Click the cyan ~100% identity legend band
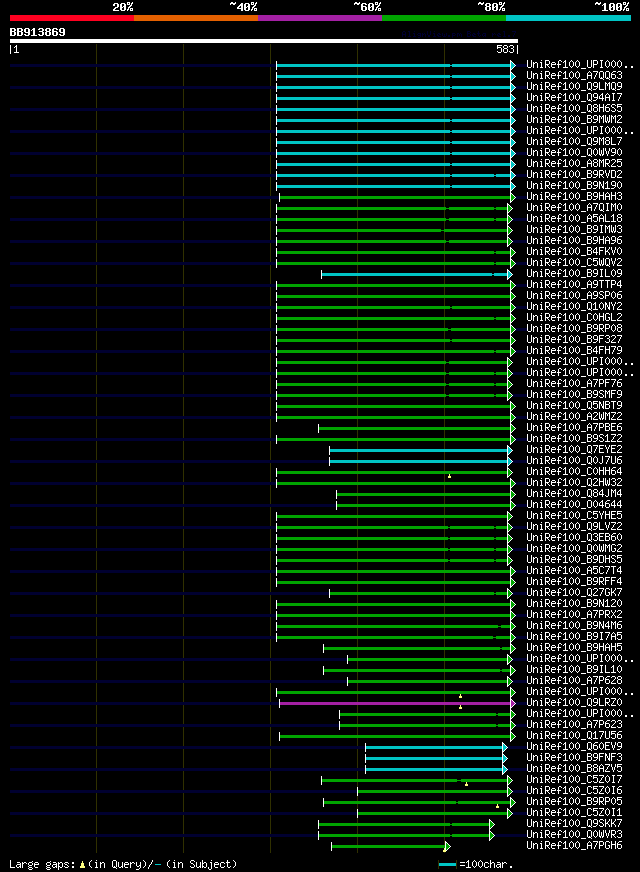Image resolution: width=640 pixels, height=872 pixels. 568,18
